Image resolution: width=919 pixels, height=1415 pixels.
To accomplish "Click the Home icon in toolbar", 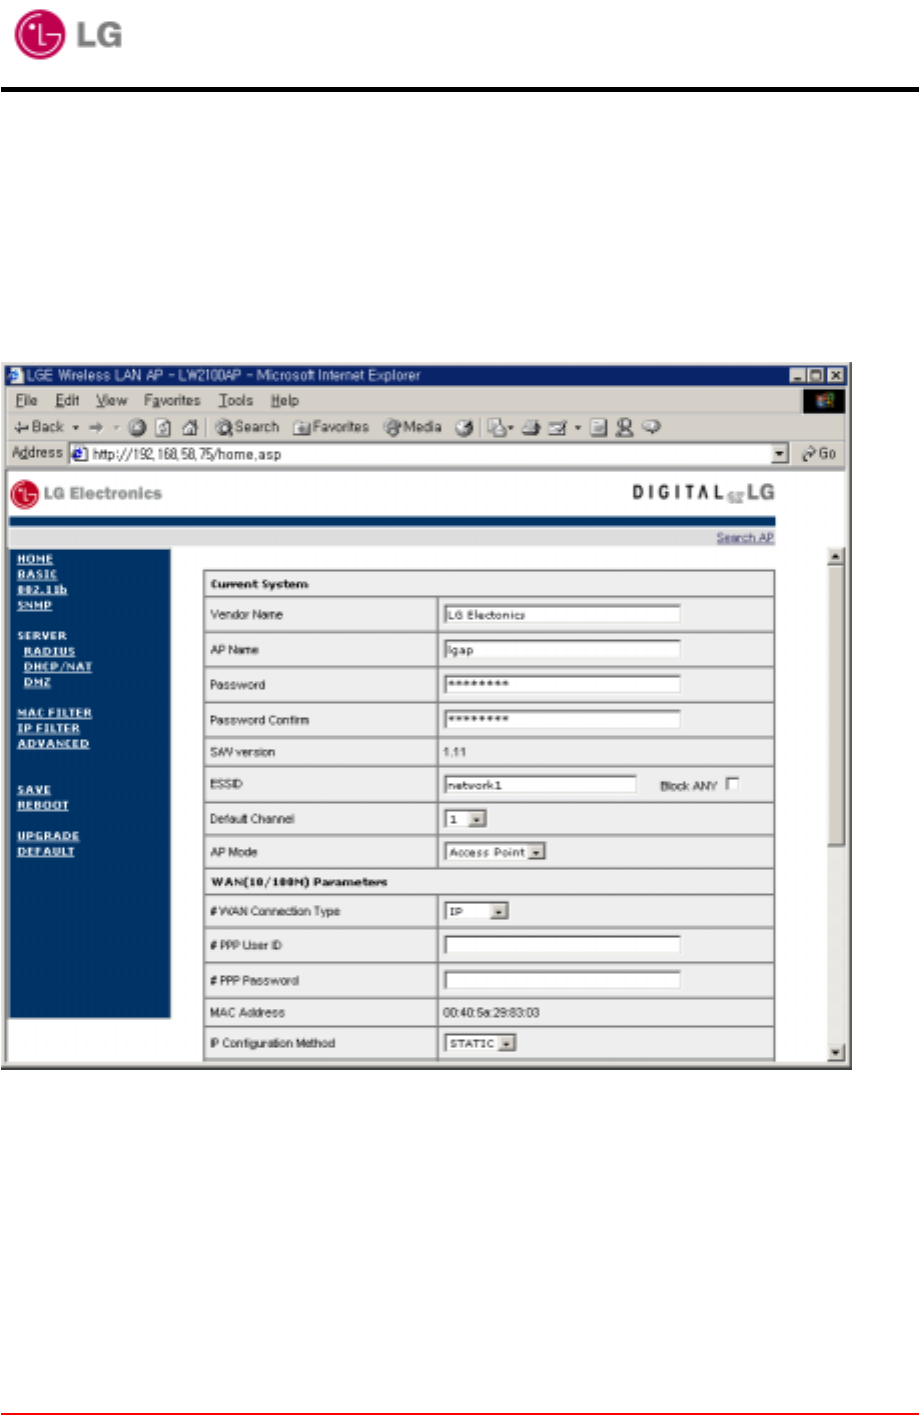I will [x=189, y=427].
